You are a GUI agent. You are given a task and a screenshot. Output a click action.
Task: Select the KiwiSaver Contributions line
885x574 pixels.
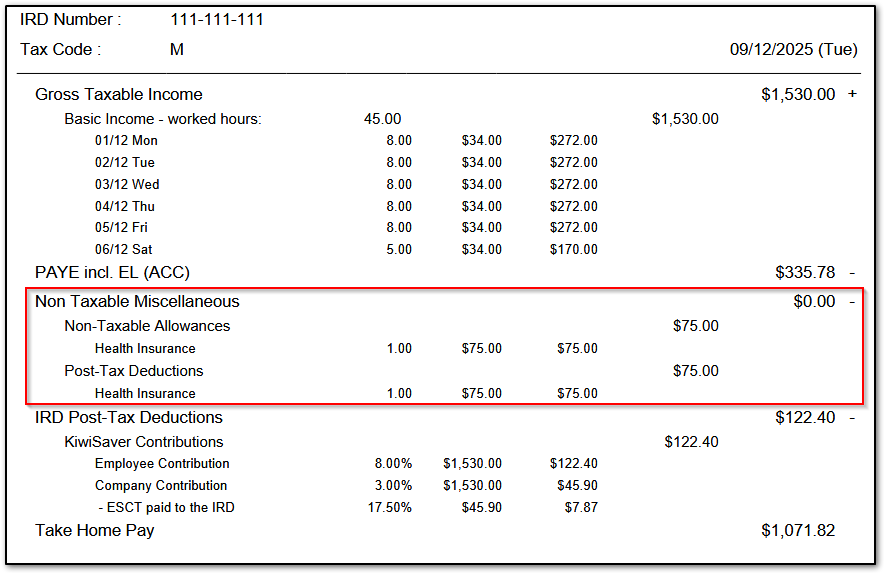pyautogui.click(x=143, y=442)
